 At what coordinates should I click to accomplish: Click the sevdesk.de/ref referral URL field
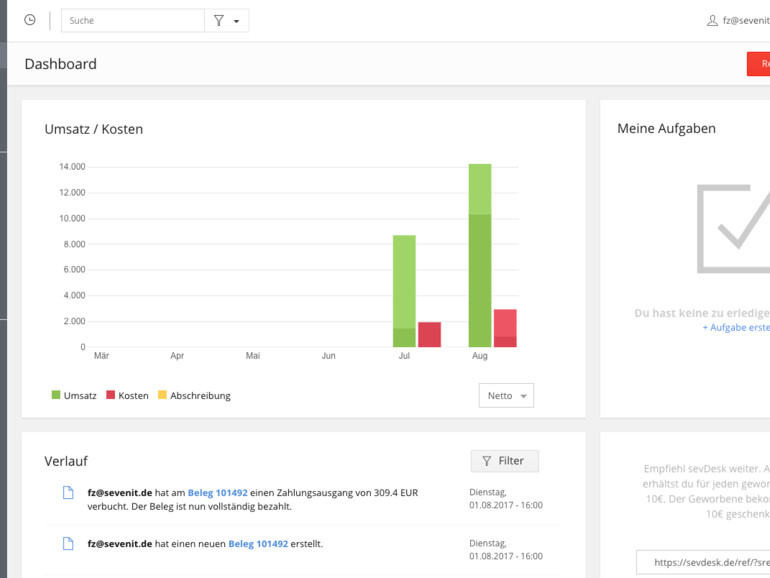703,562
